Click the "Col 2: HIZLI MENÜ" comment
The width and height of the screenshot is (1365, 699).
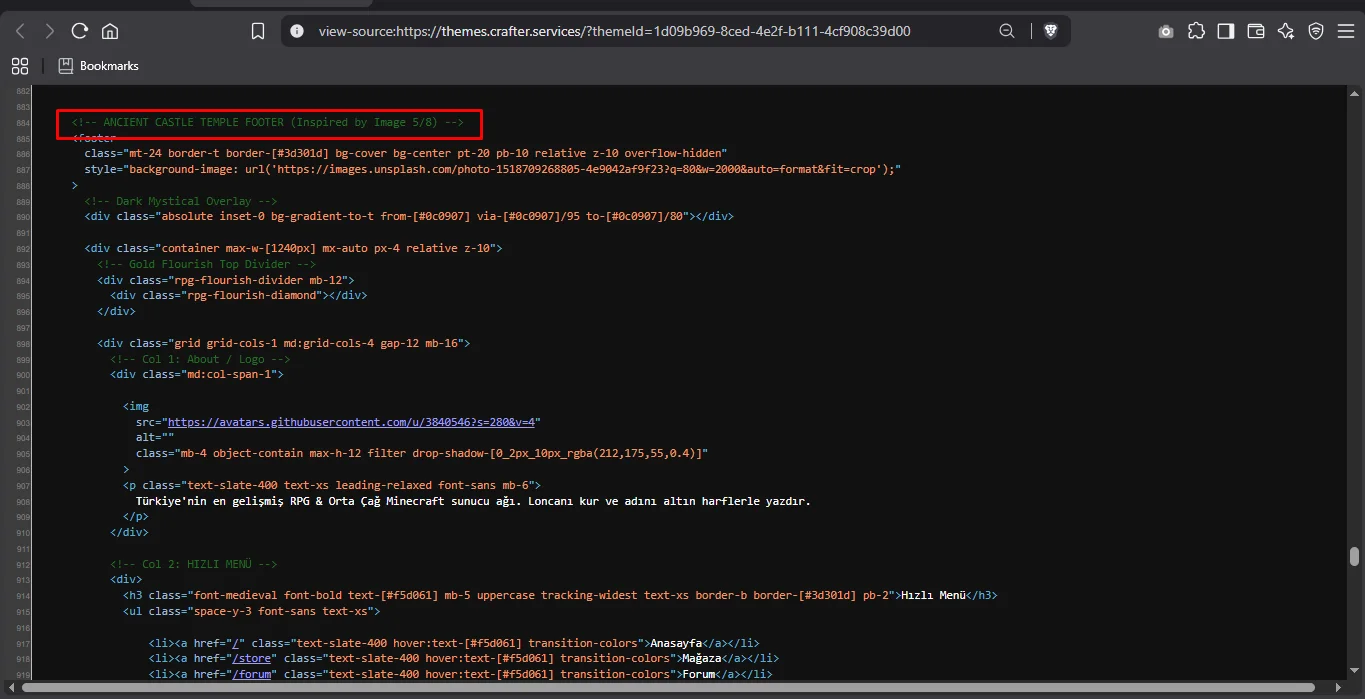coord(194,564)
